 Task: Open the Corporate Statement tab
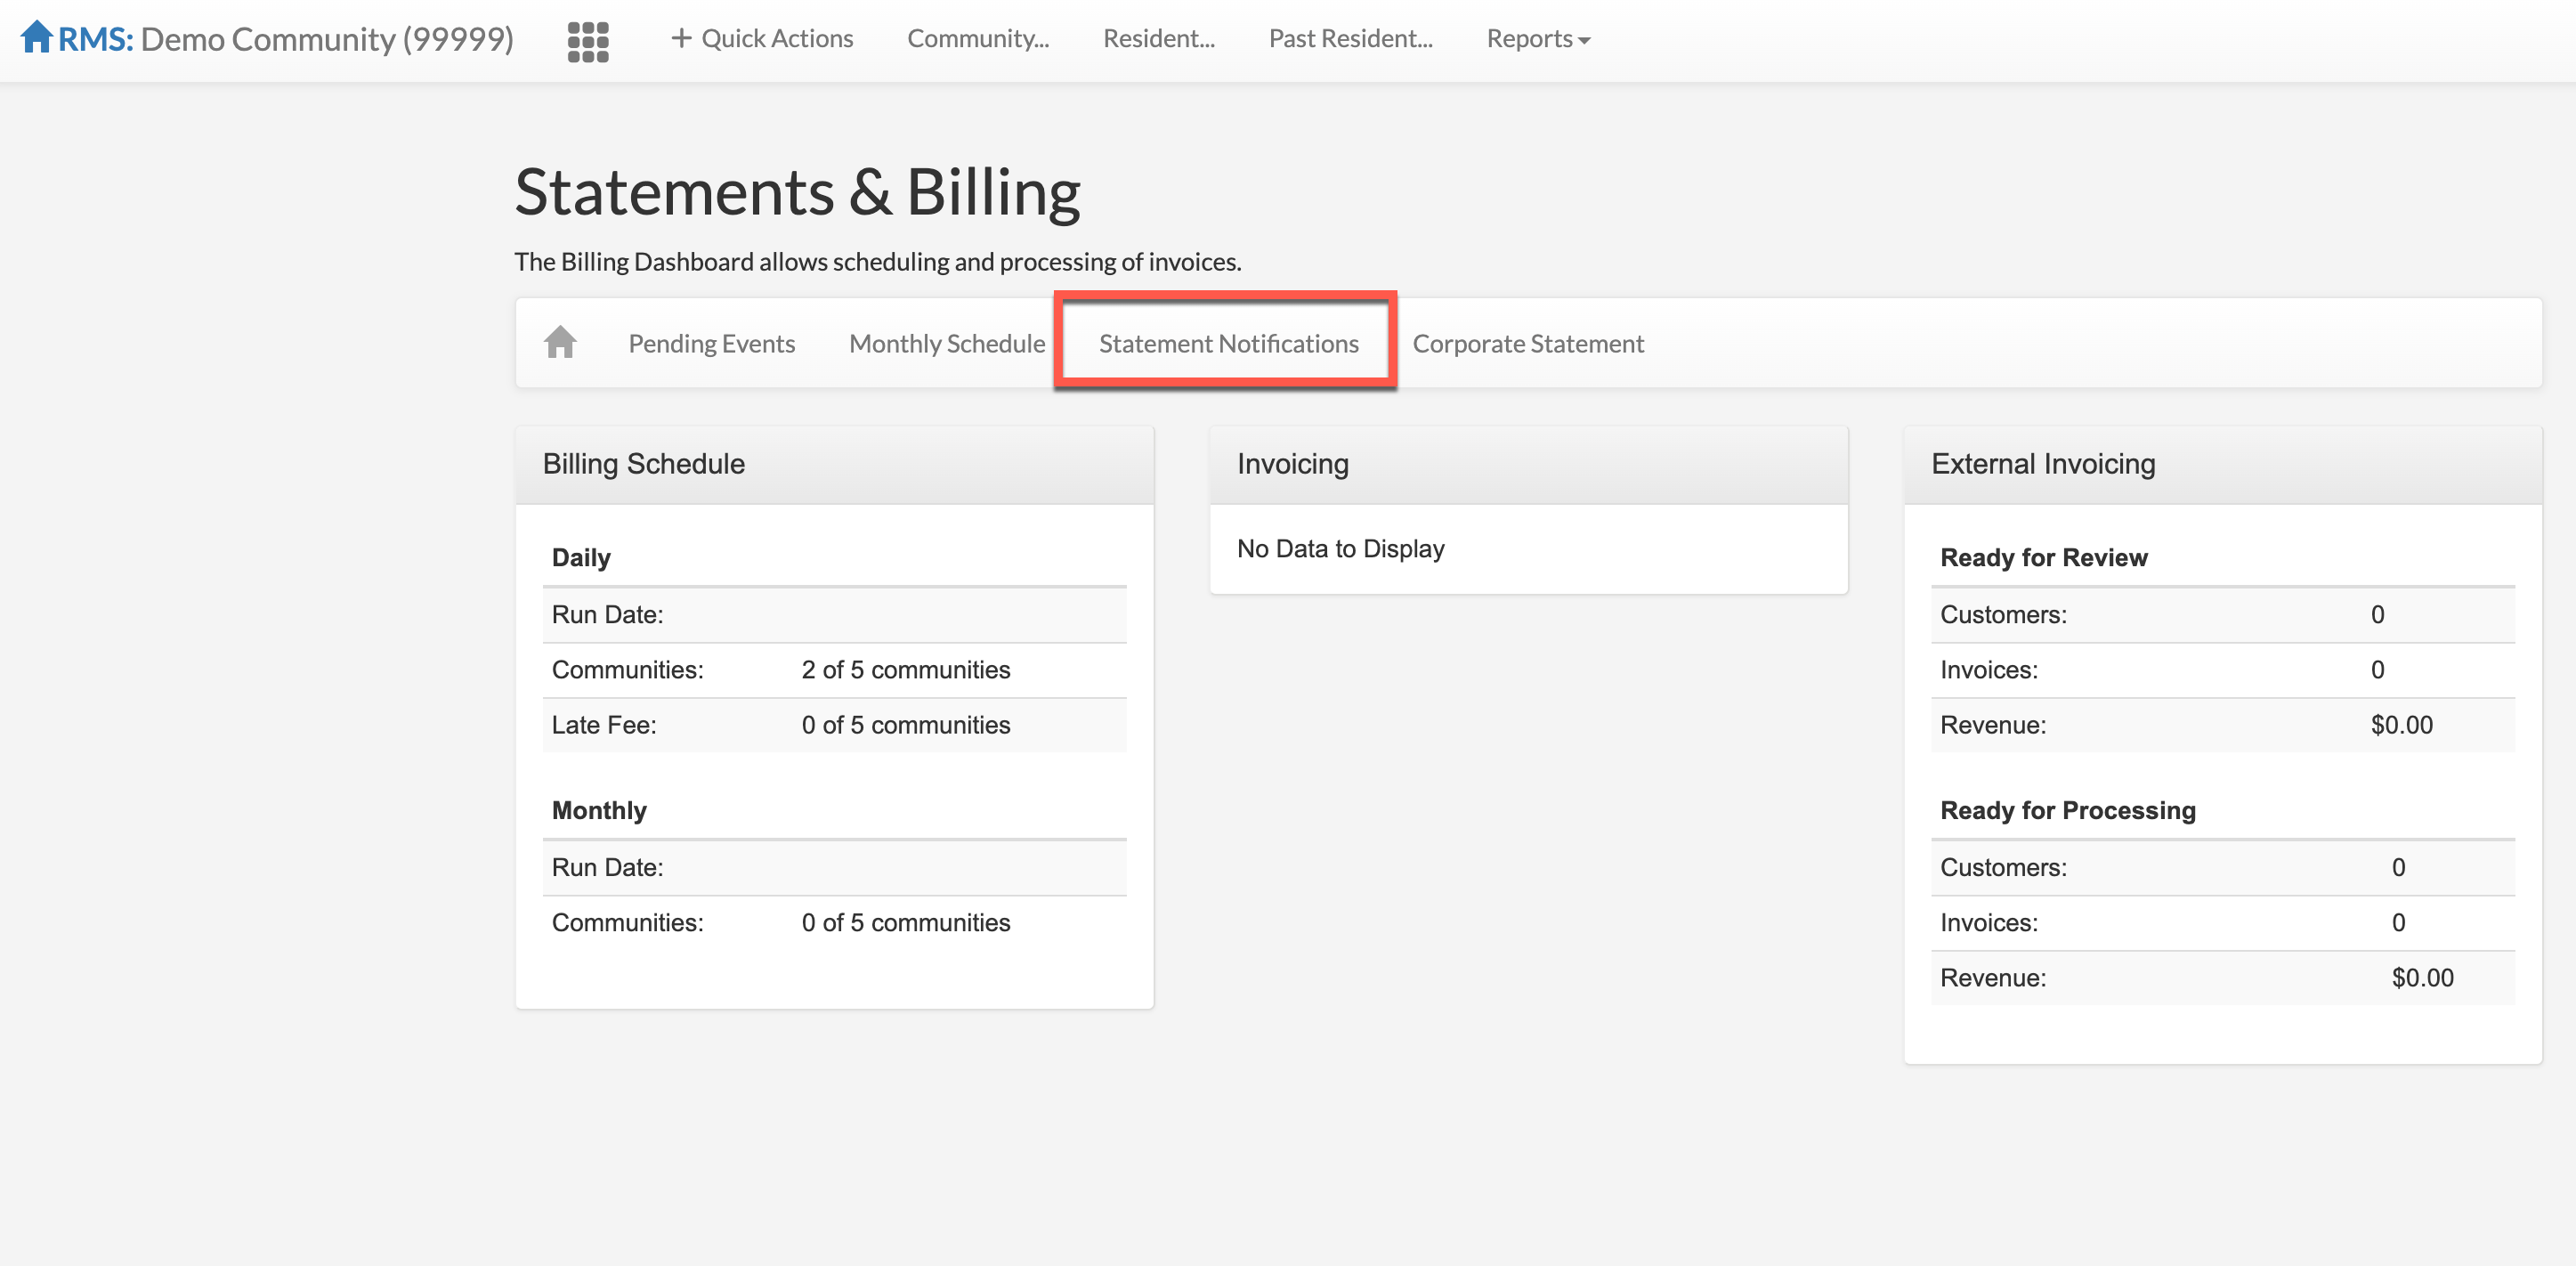[1527, 343]
